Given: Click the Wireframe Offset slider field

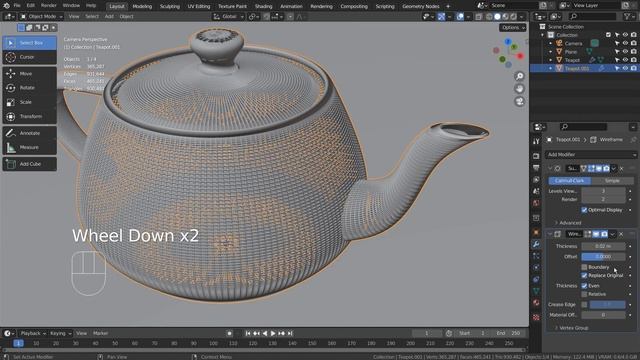Looking at the screenshot, I should 603,257.
